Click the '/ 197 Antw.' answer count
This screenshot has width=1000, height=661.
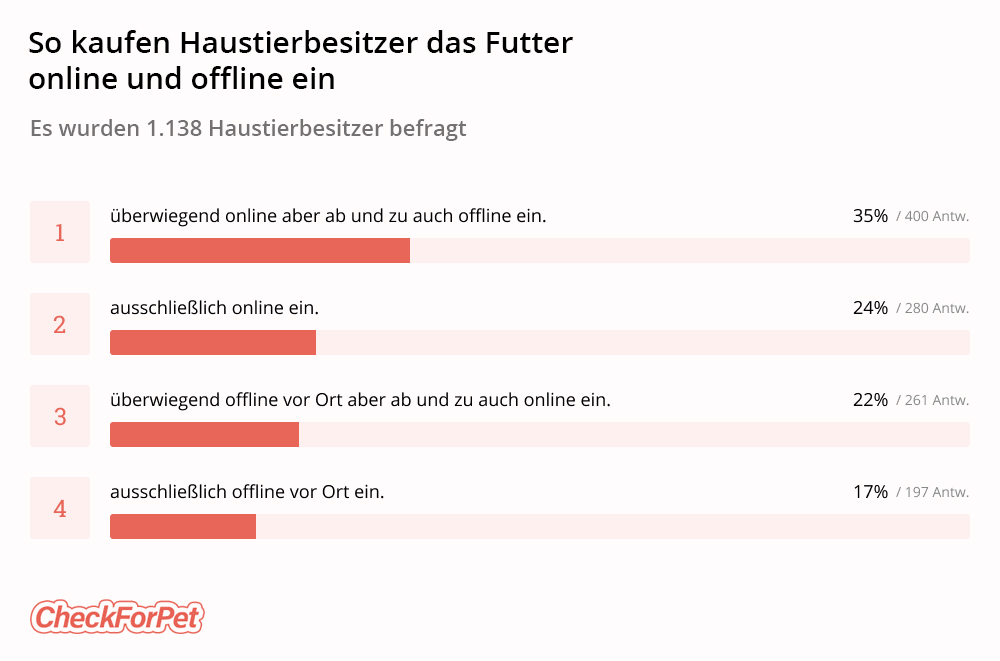pos(933,492)
